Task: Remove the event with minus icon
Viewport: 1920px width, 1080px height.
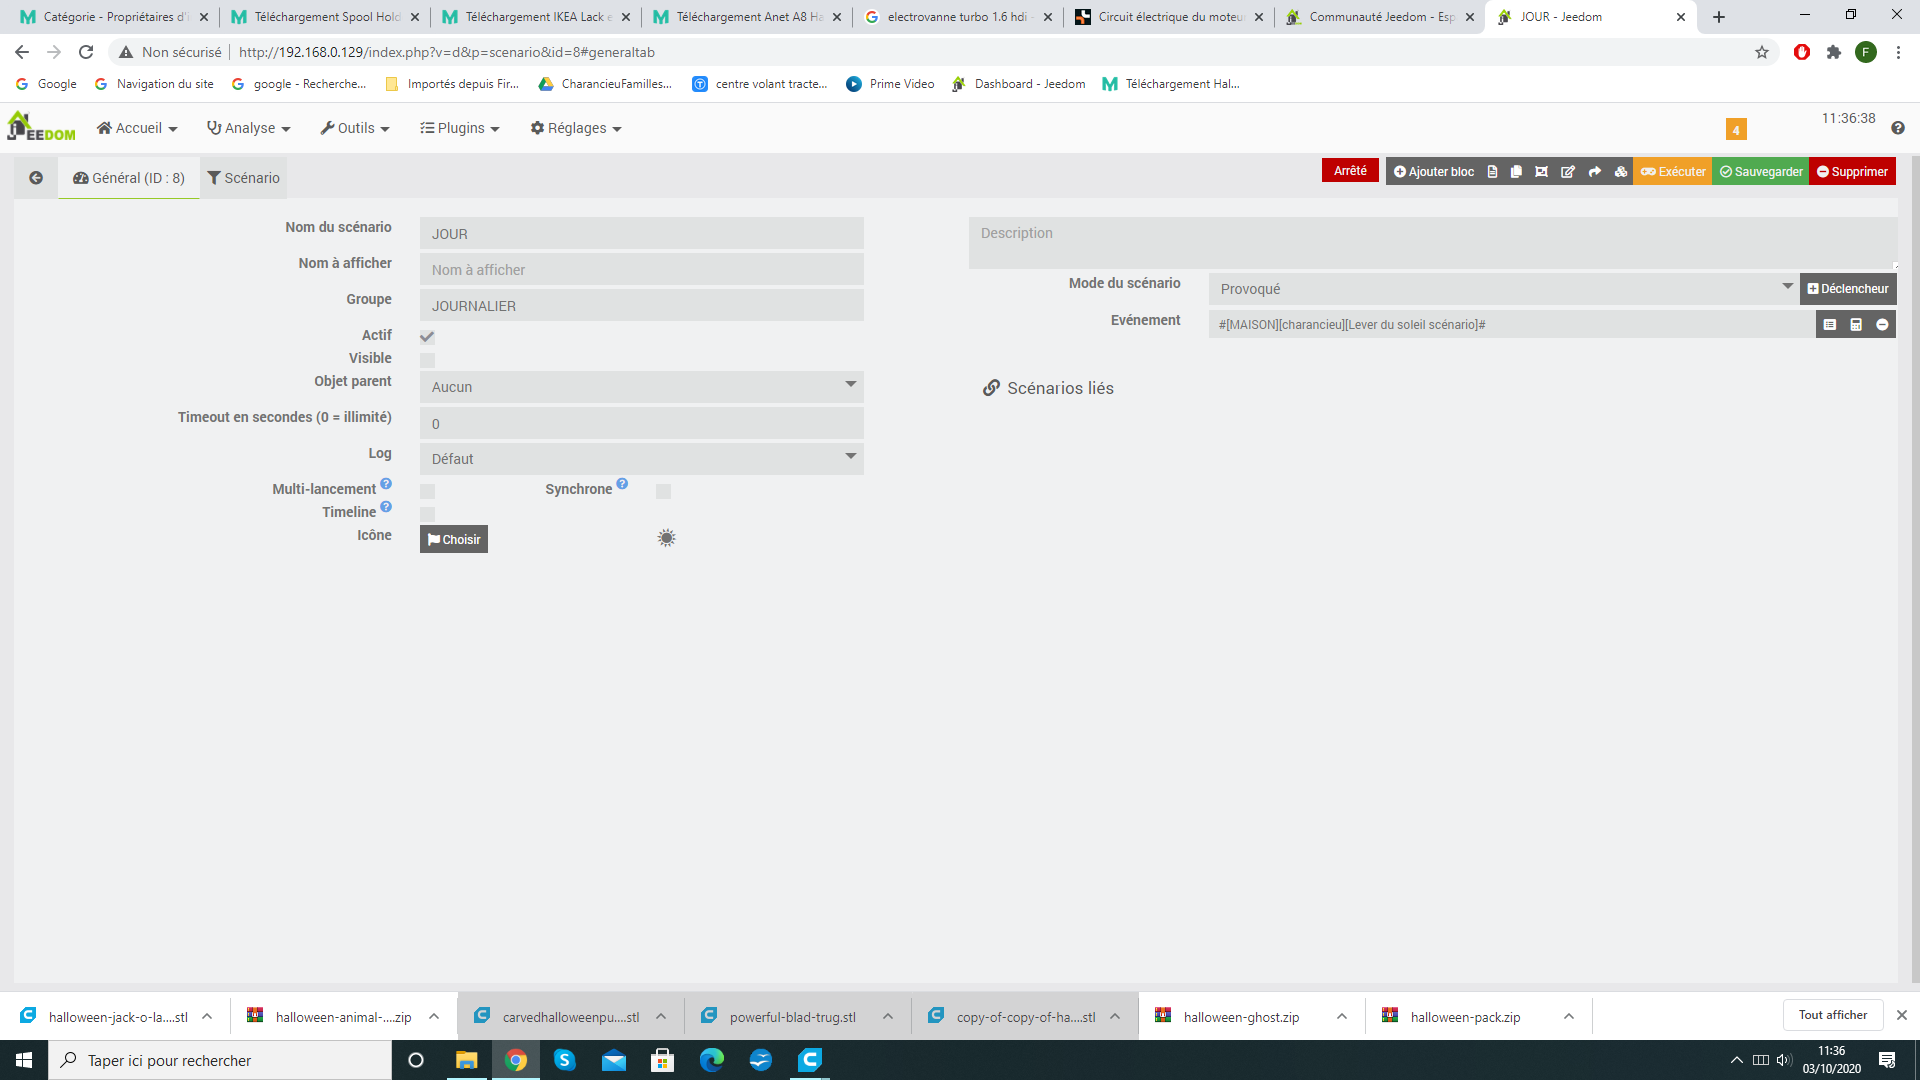Action: click(x=1882, y=325)
